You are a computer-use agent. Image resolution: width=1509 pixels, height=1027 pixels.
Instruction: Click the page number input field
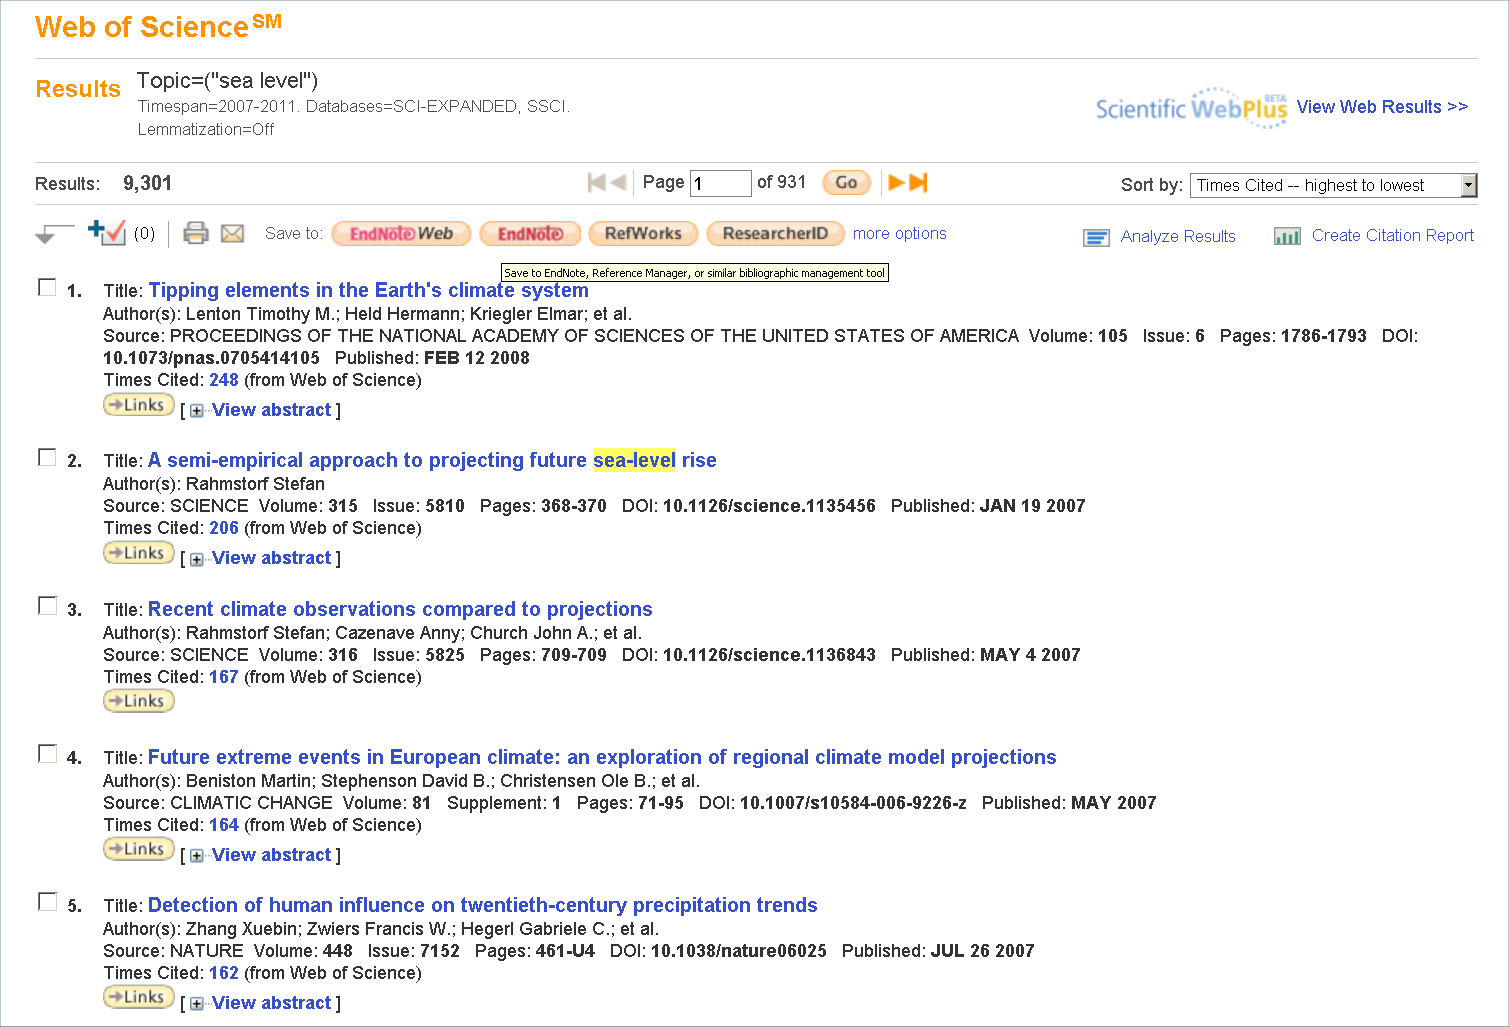pos(720,183)
